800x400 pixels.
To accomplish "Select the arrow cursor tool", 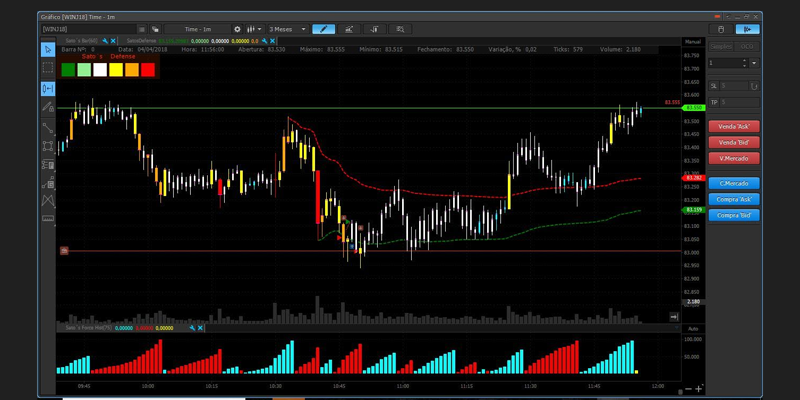I will pyautogui.click(x=48, y=49).
